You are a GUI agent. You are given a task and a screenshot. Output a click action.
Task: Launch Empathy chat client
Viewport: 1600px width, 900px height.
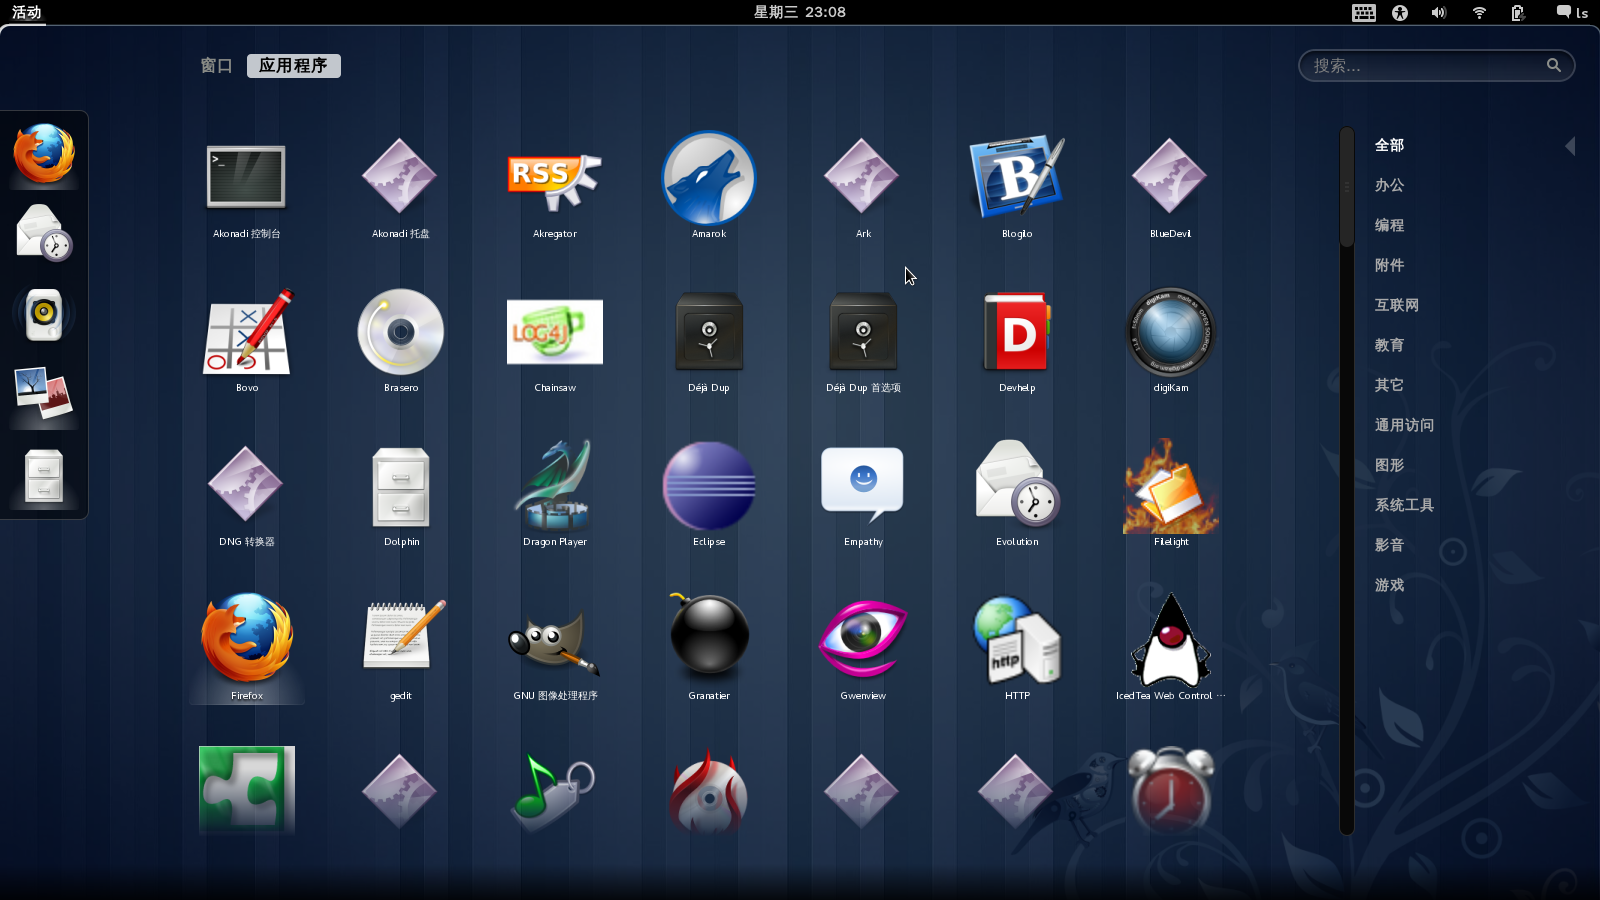[862, 496]
